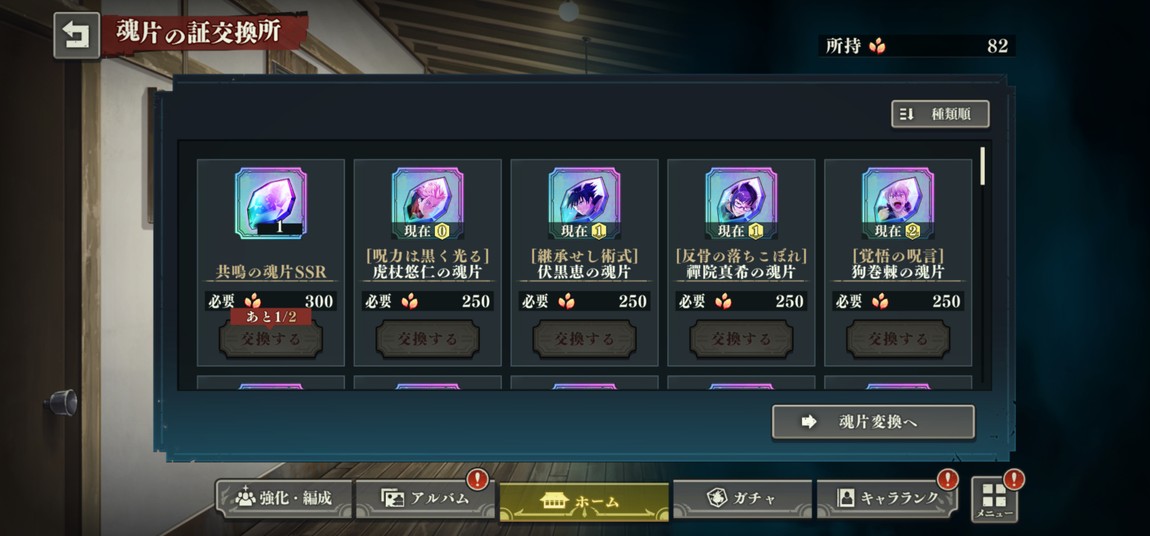Click the 魂片変換へ button
The width and height of the screenshot is (1150, 536).
pos(874,422)
